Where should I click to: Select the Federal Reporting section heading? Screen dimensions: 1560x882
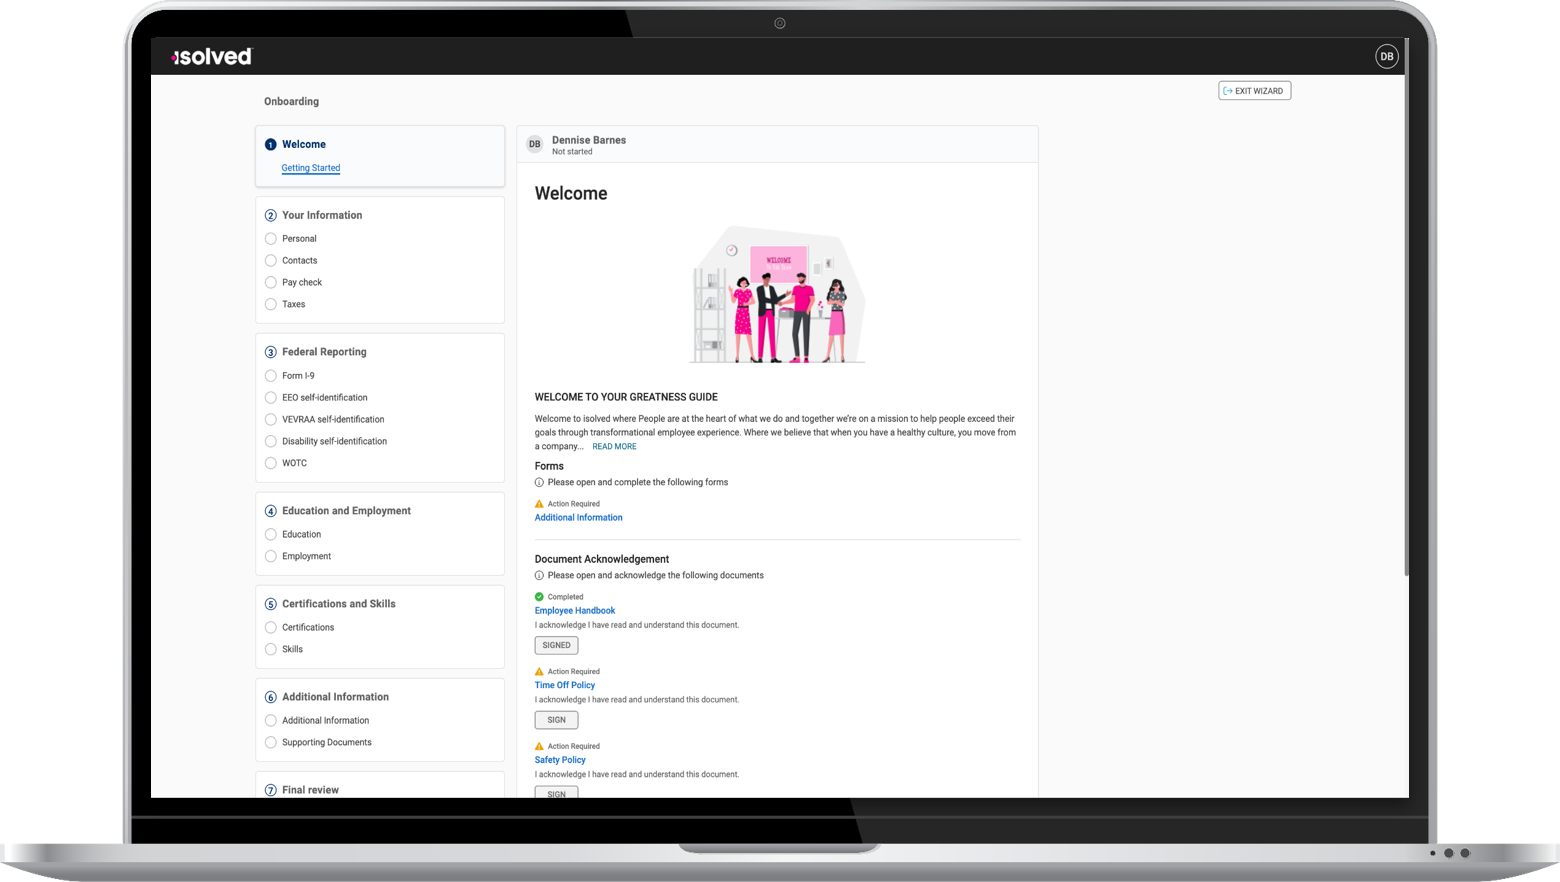324,351
